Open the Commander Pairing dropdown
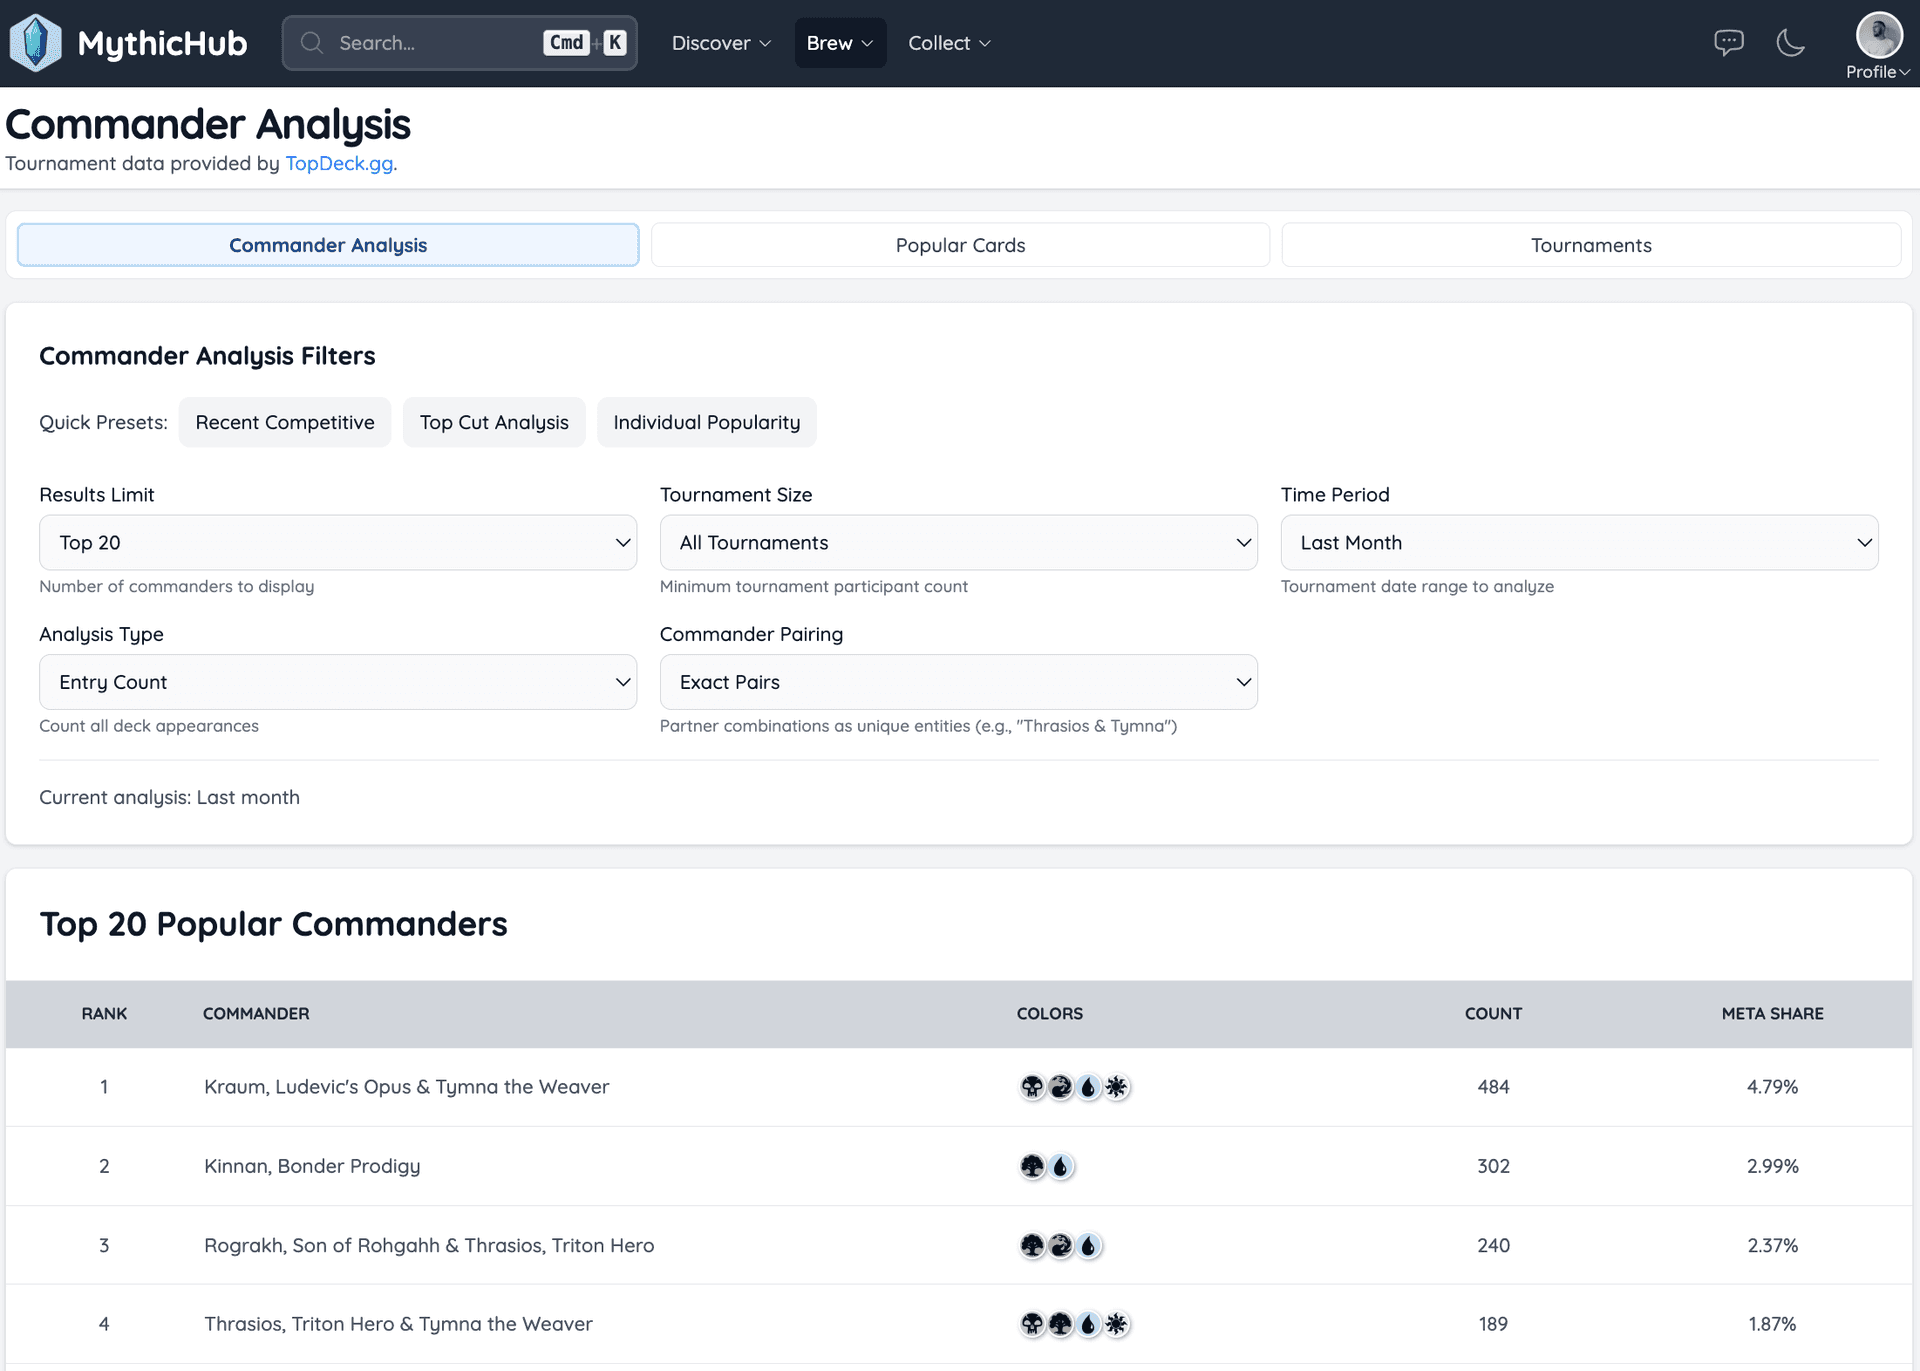 pyautogui.click(x=958, y=682)
